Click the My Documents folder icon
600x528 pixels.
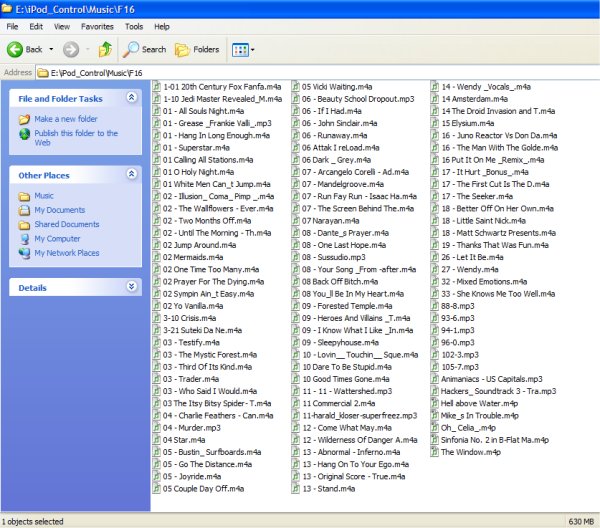24,210
